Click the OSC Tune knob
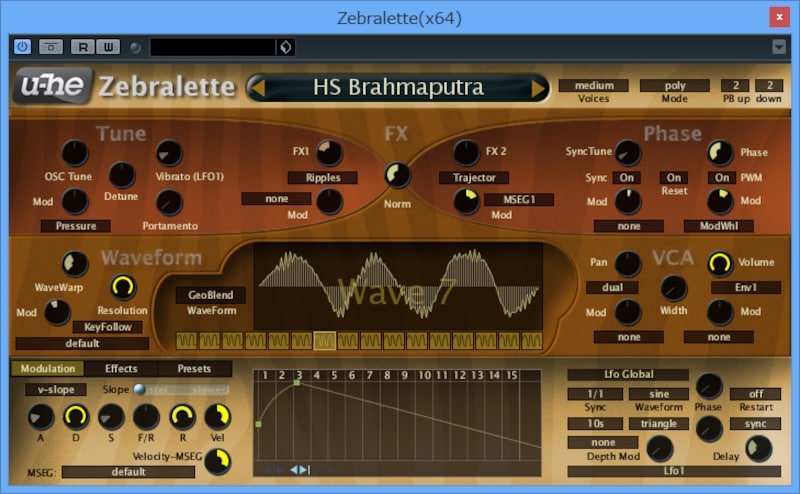This screenshot has width=800, height=494. [x=75, y=152]
